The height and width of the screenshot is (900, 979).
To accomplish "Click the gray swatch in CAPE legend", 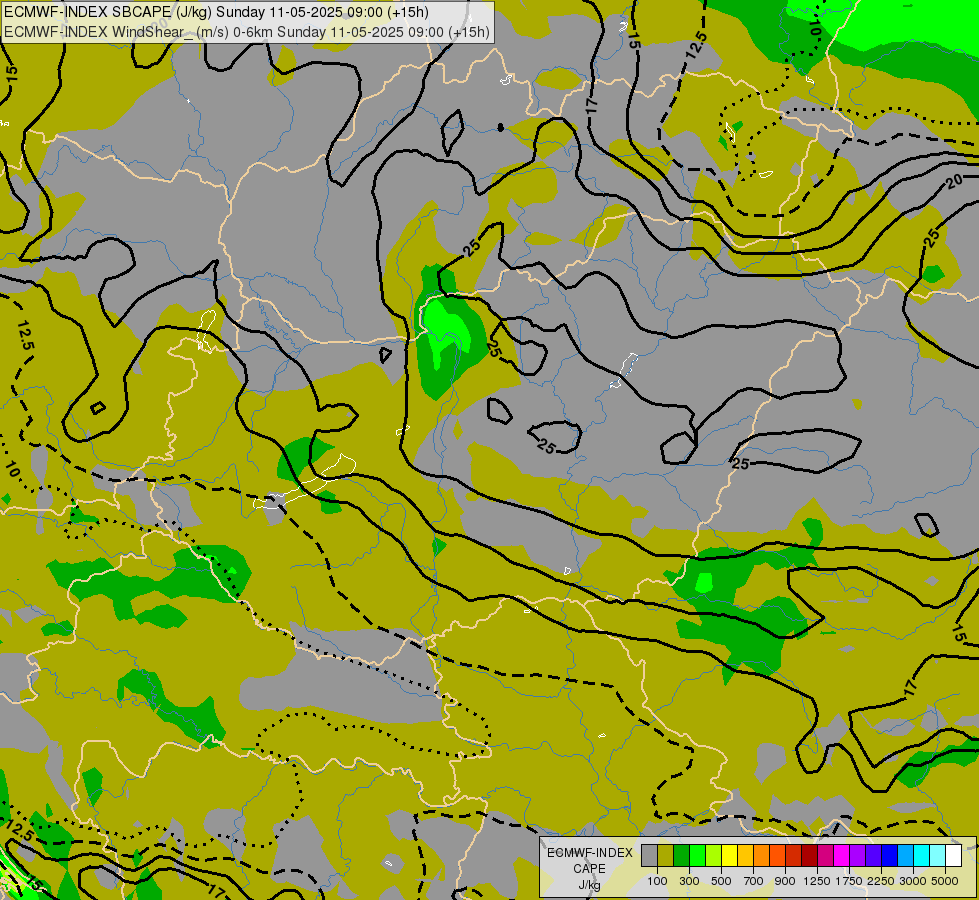I will (649, 856).
